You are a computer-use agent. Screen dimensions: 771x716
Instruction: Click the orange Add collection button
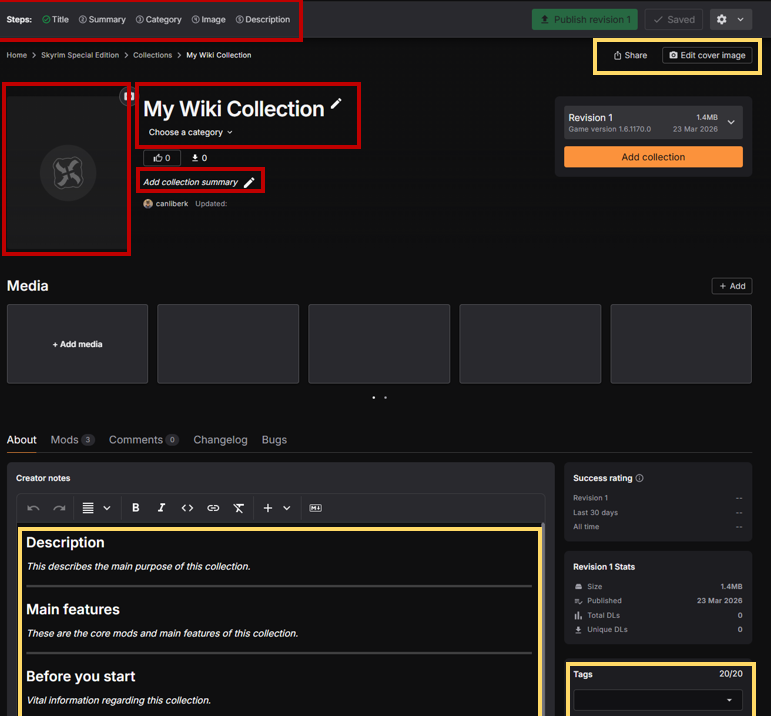click(x=653, y=157)
